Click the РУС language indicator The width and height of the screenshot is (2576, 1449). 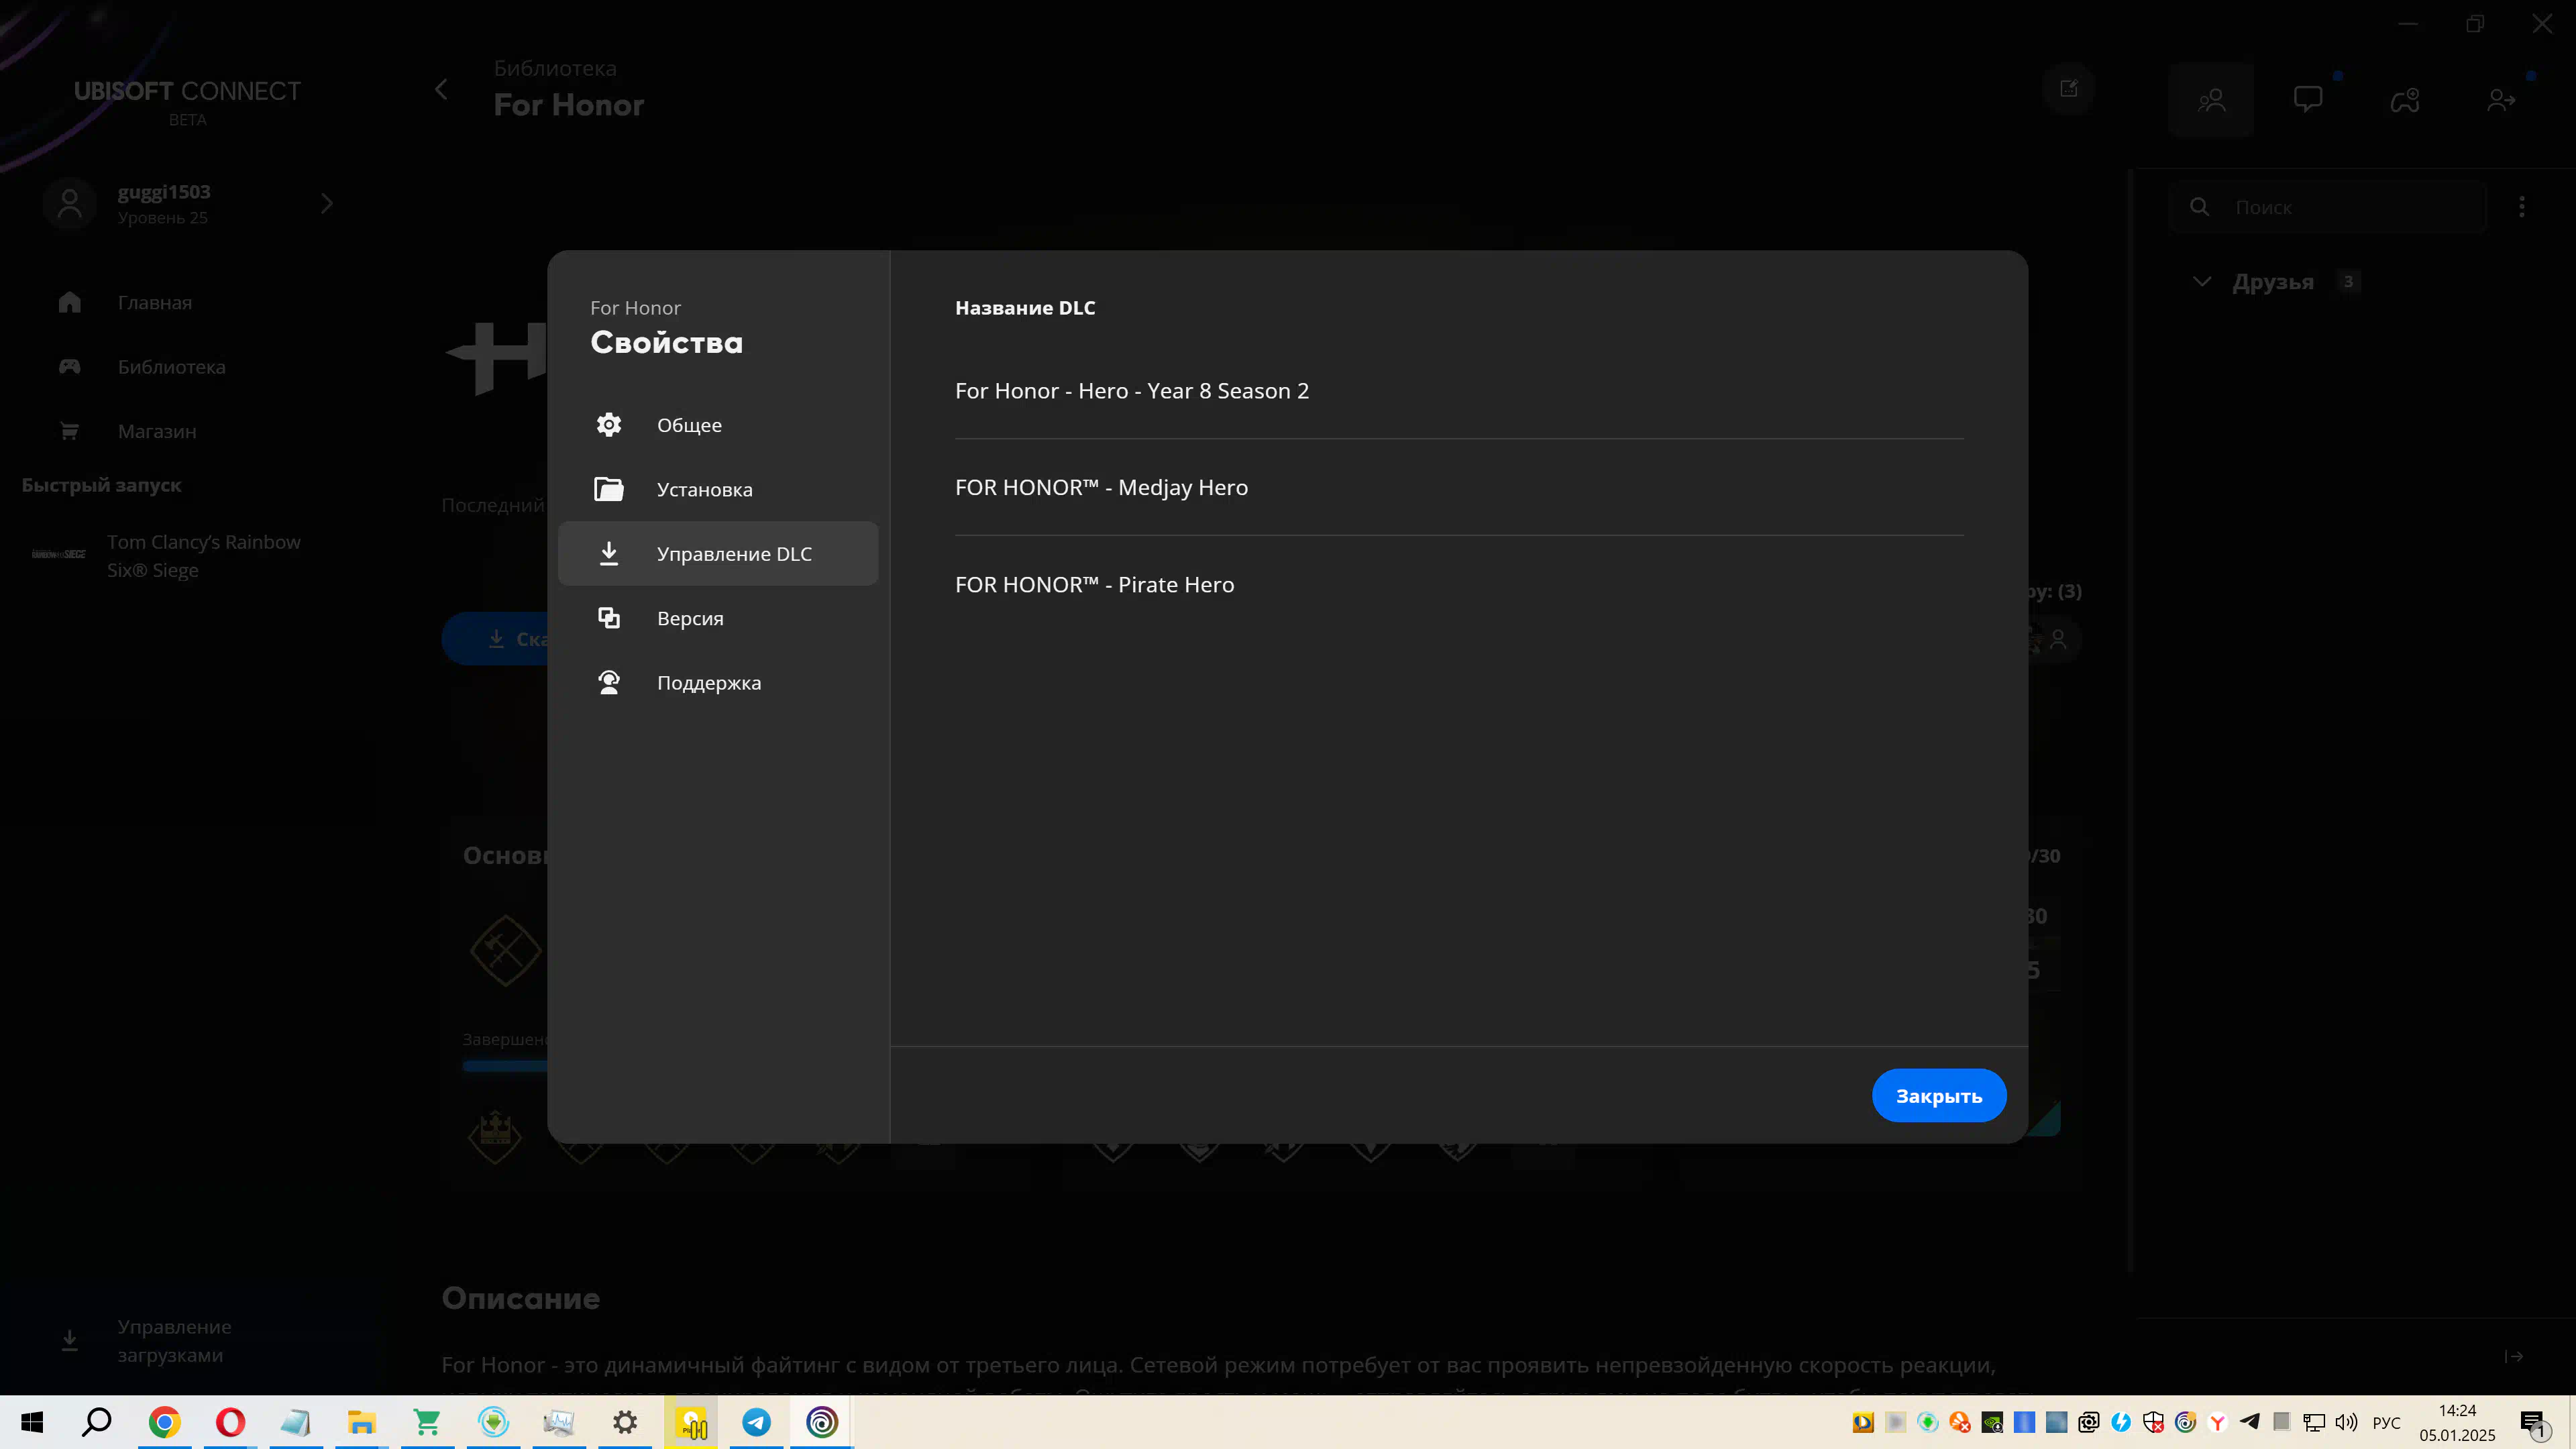pos(2386,1422)
